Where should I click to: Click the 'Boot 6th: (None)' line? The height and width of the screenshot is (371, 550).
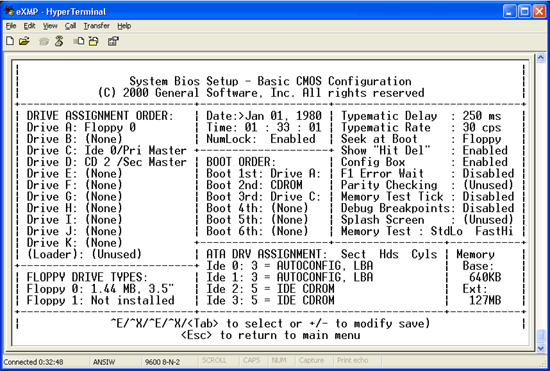click(x=257, y=231)
